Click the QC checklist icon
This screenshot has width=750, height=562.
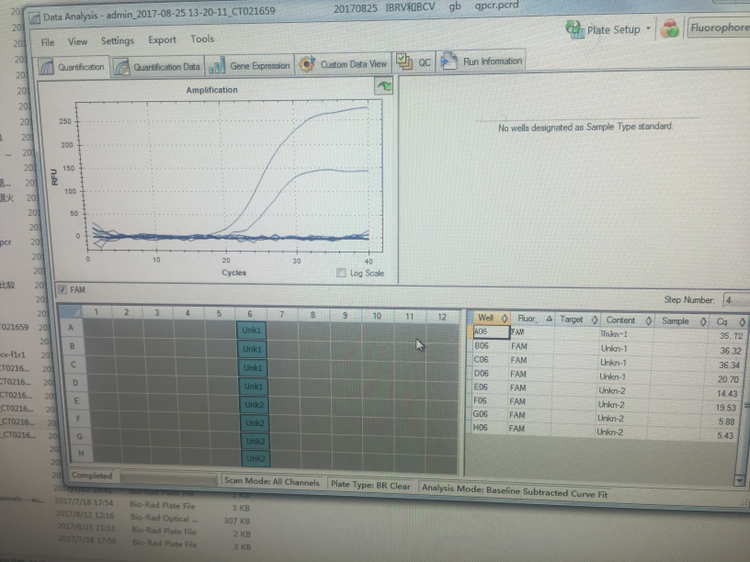405,61
